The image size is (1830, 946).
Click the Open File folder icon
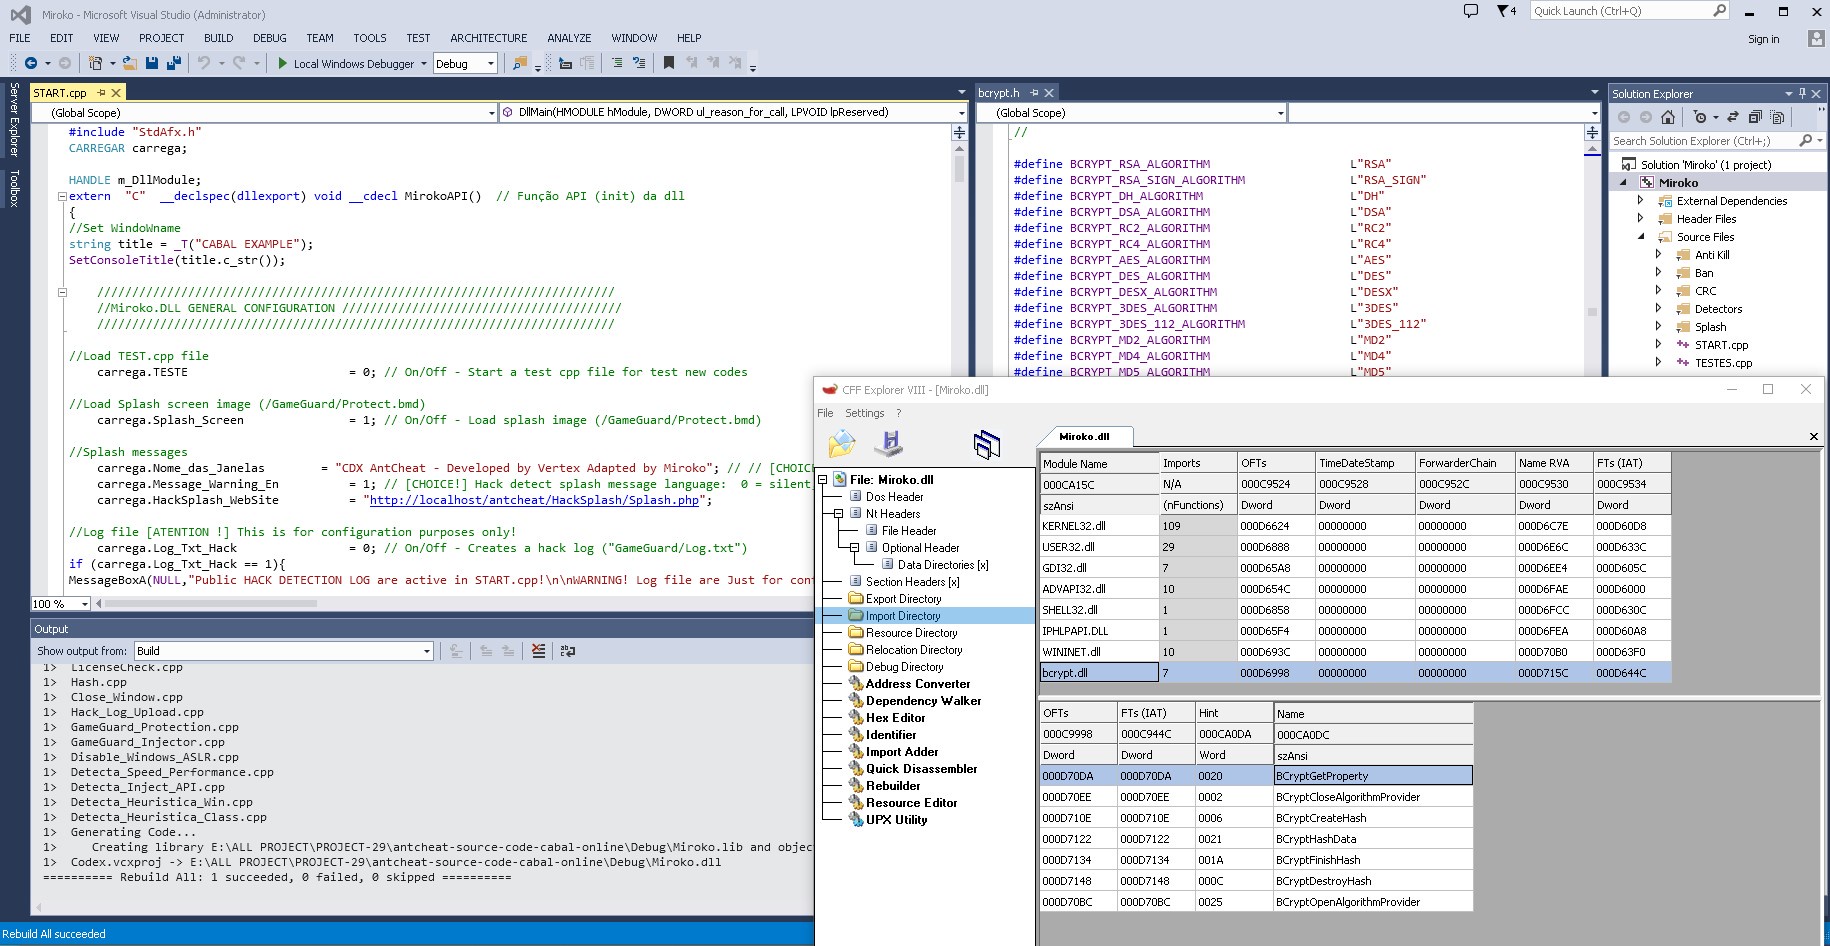tap(130, 63)
